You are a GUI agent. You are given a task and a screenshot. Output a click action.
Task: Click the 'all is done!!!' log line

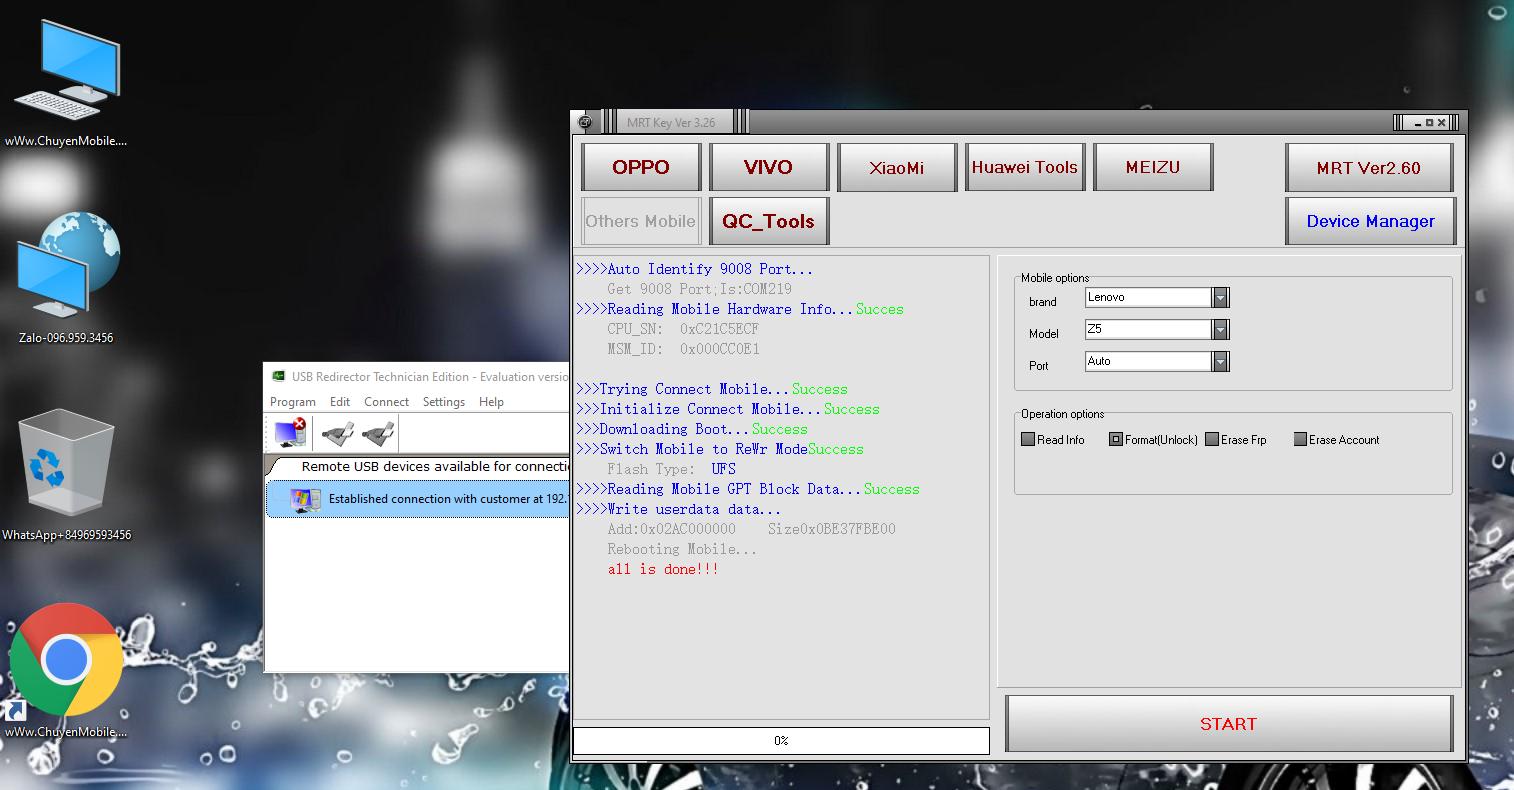tap(663, 569)
